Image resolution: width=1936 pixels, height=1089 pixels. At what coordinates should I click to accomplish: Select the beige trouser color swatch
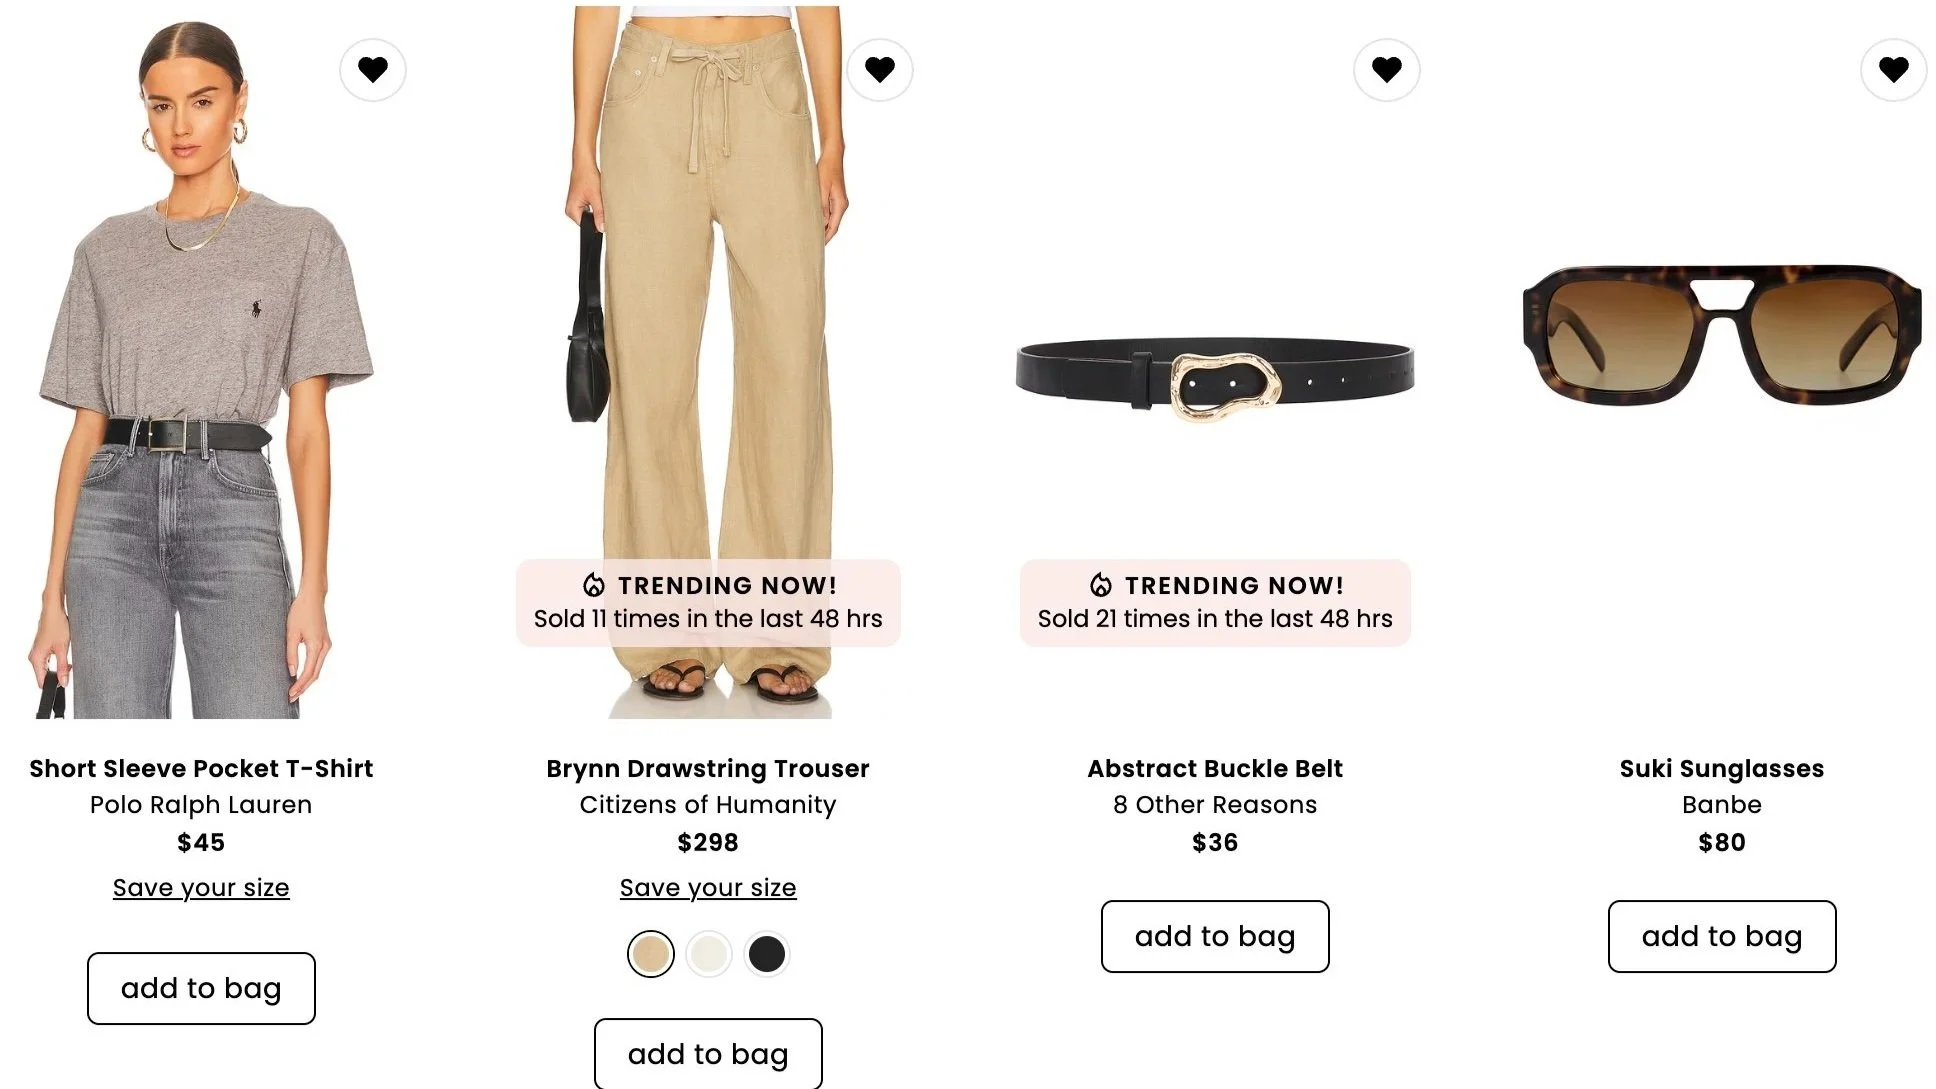[651, 954]
